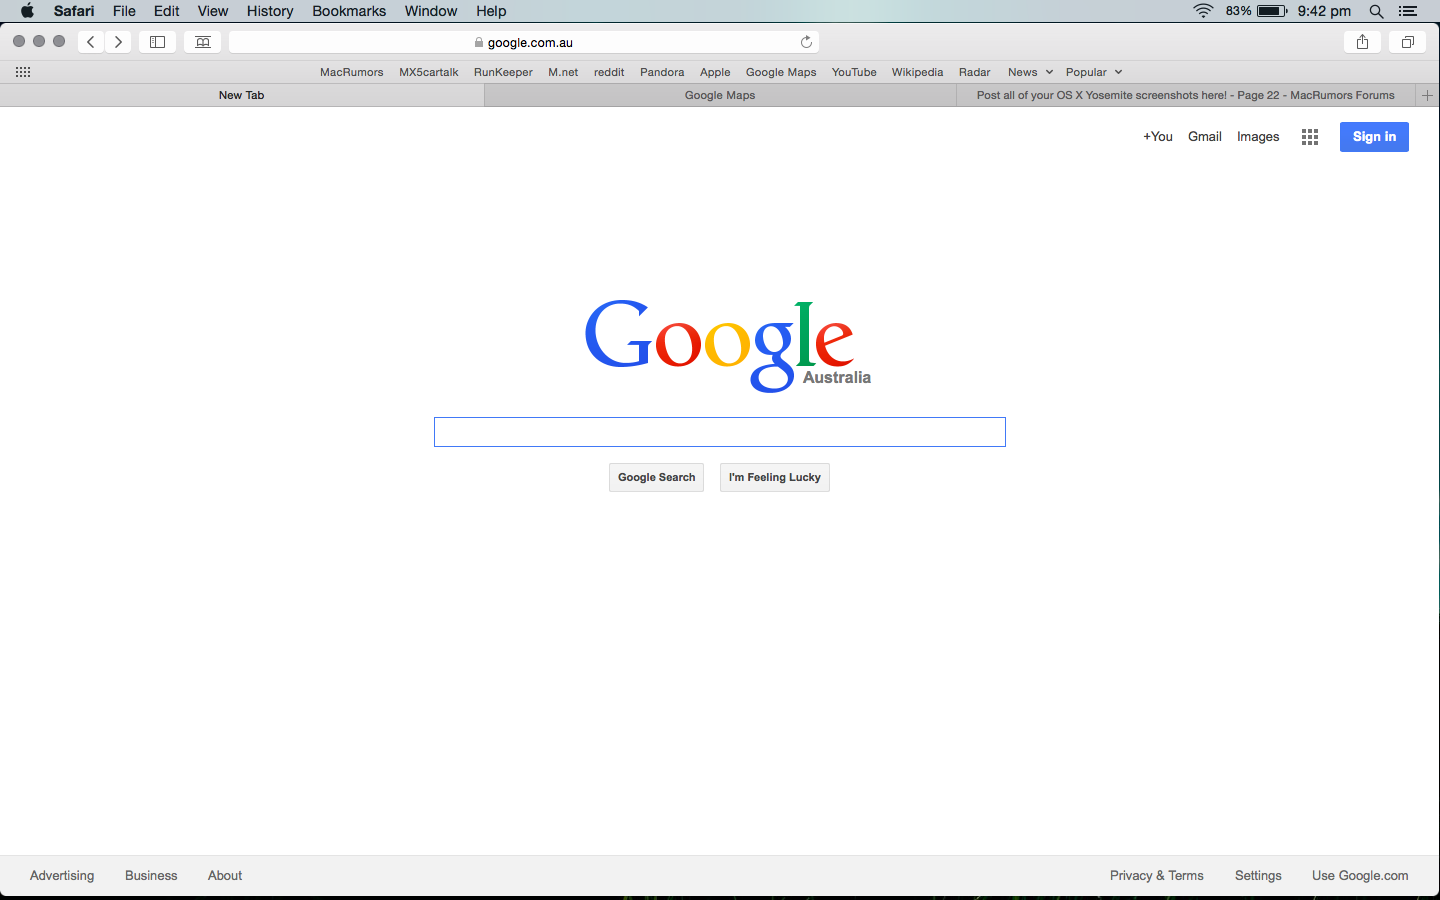Show all tabs overview icon

coord(1407,42)
